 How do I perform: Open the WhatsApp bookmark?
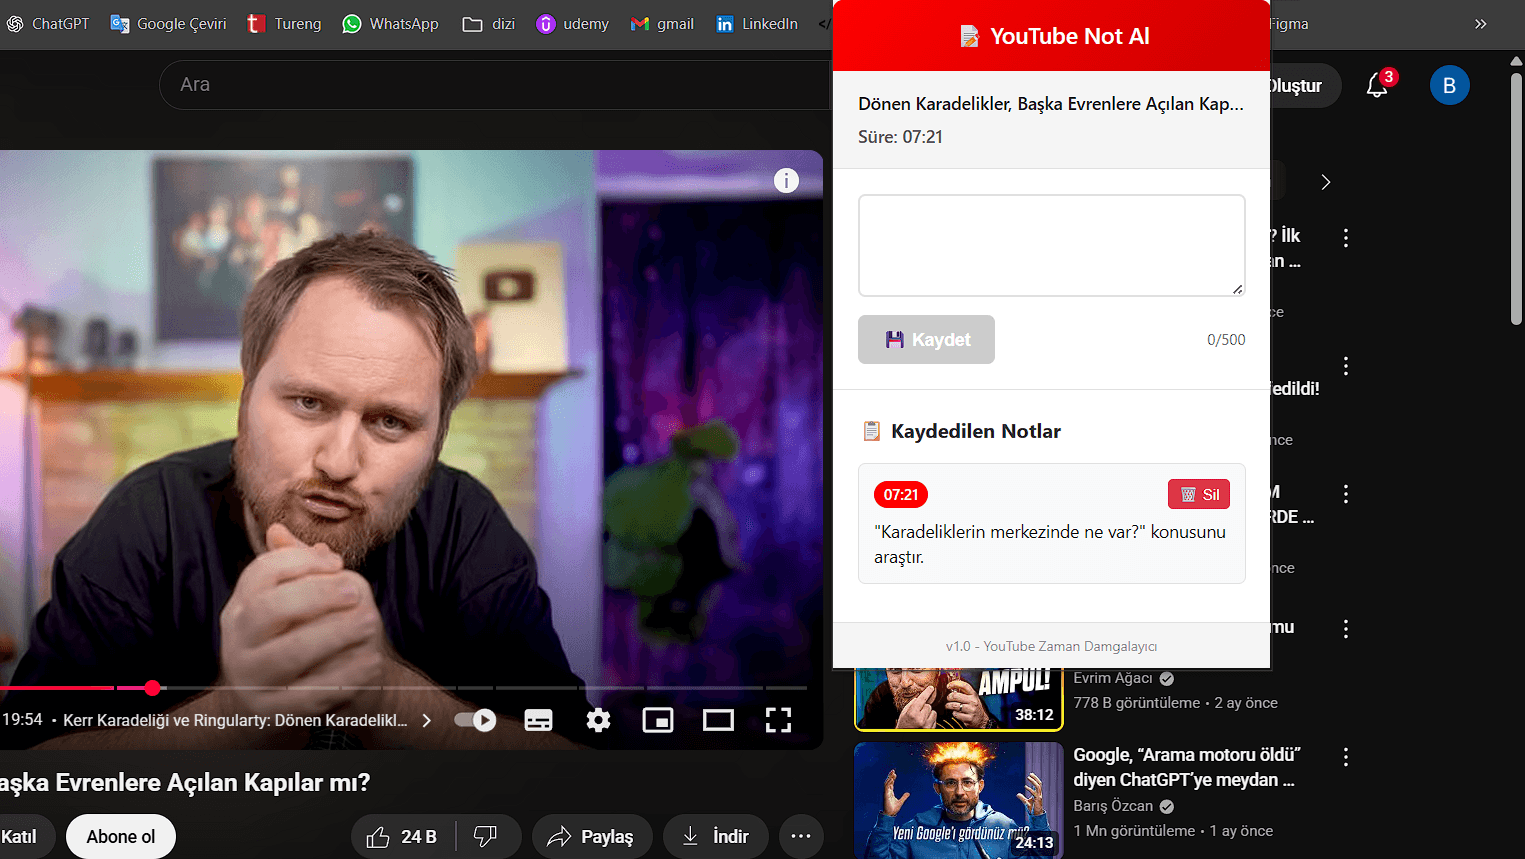tap(390, 24)
